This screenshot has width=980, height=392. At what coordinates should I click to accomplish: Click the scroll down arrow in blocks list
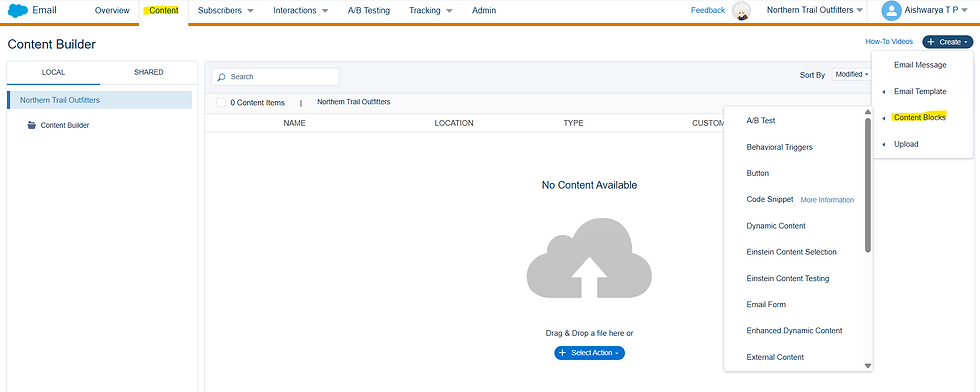pos(868,365)
